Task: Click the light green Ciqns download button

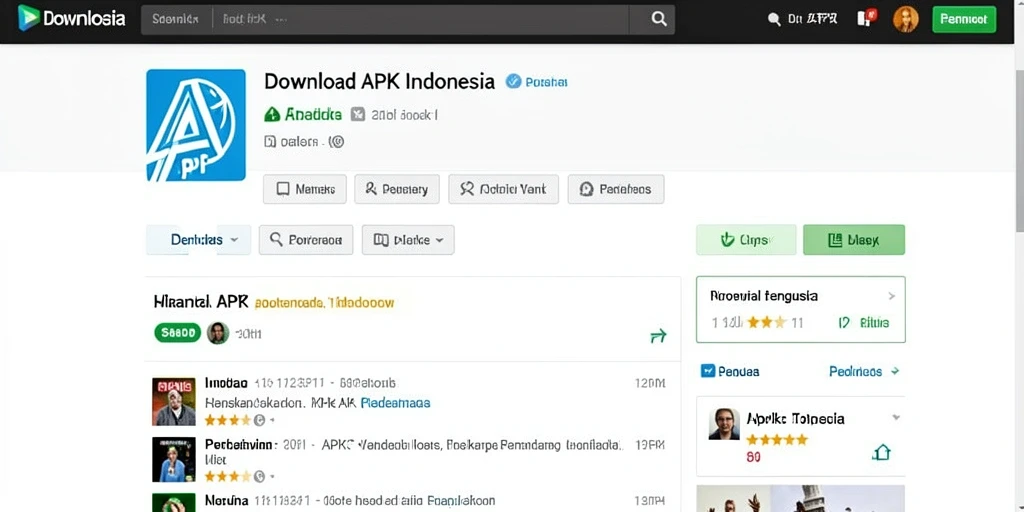Action: (746, 240)
